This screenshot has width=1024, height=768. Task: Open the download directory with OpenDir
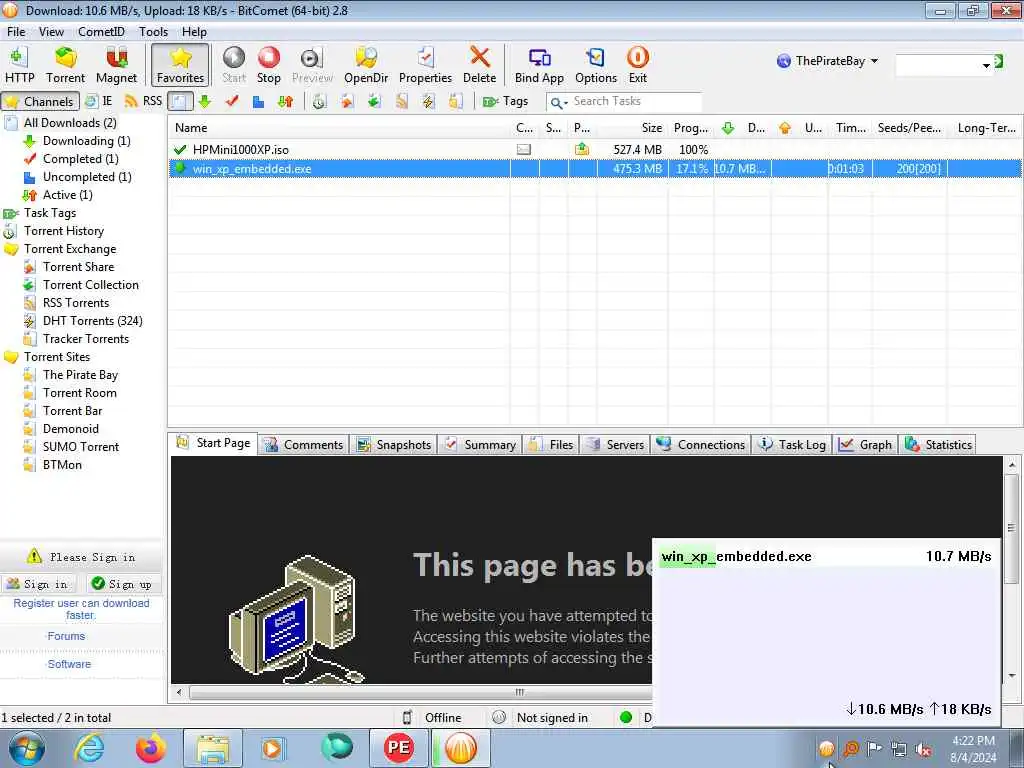point(366,65)
